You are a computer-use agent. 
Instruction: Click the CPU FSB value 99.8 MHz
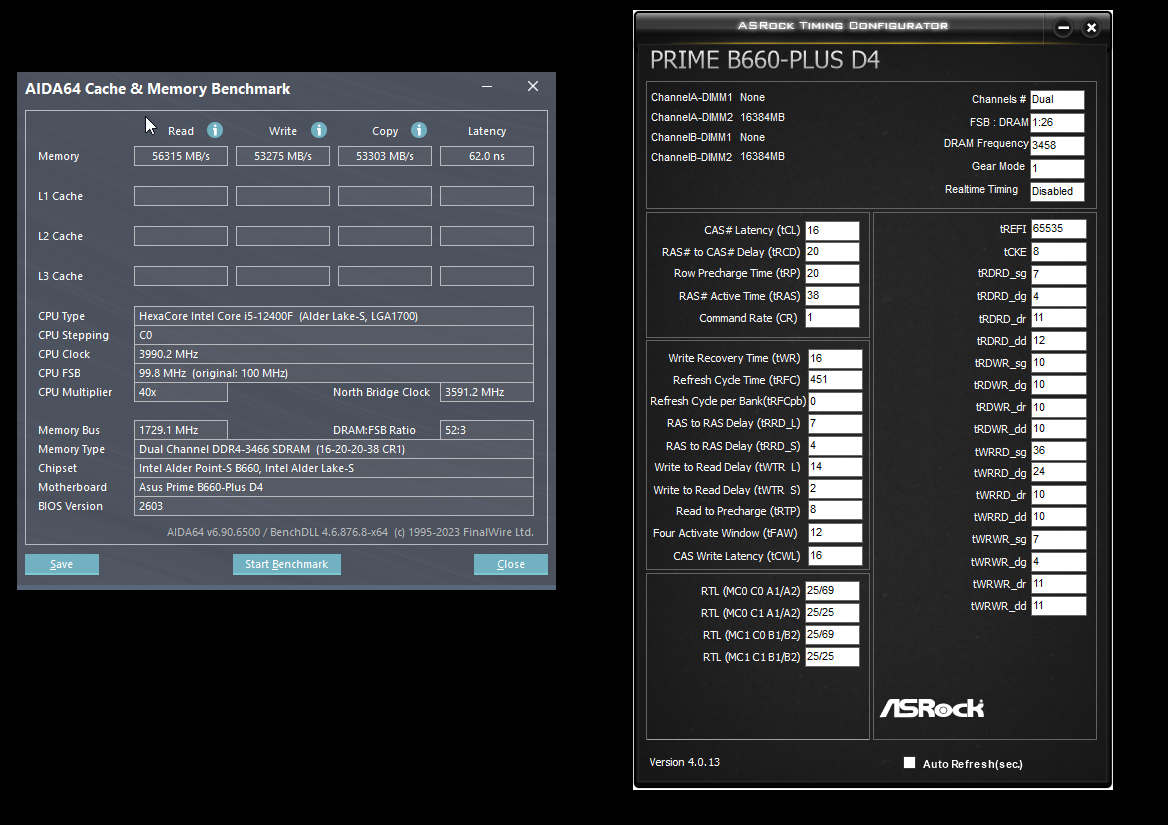334,373
